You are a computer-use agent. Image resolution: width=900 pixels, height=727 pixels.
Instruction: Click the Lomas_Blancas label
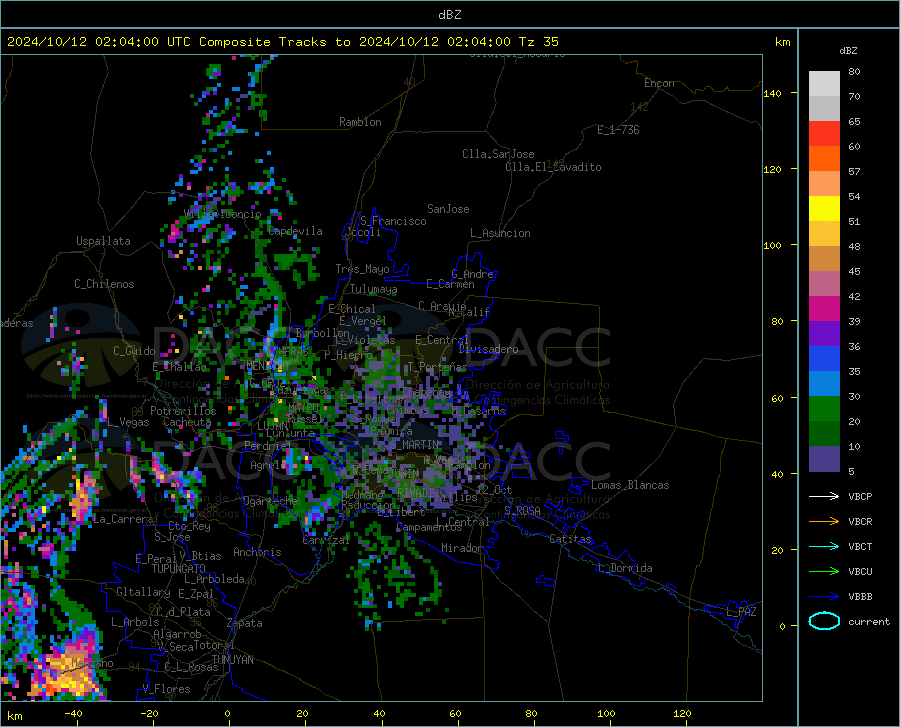point(630,485)
